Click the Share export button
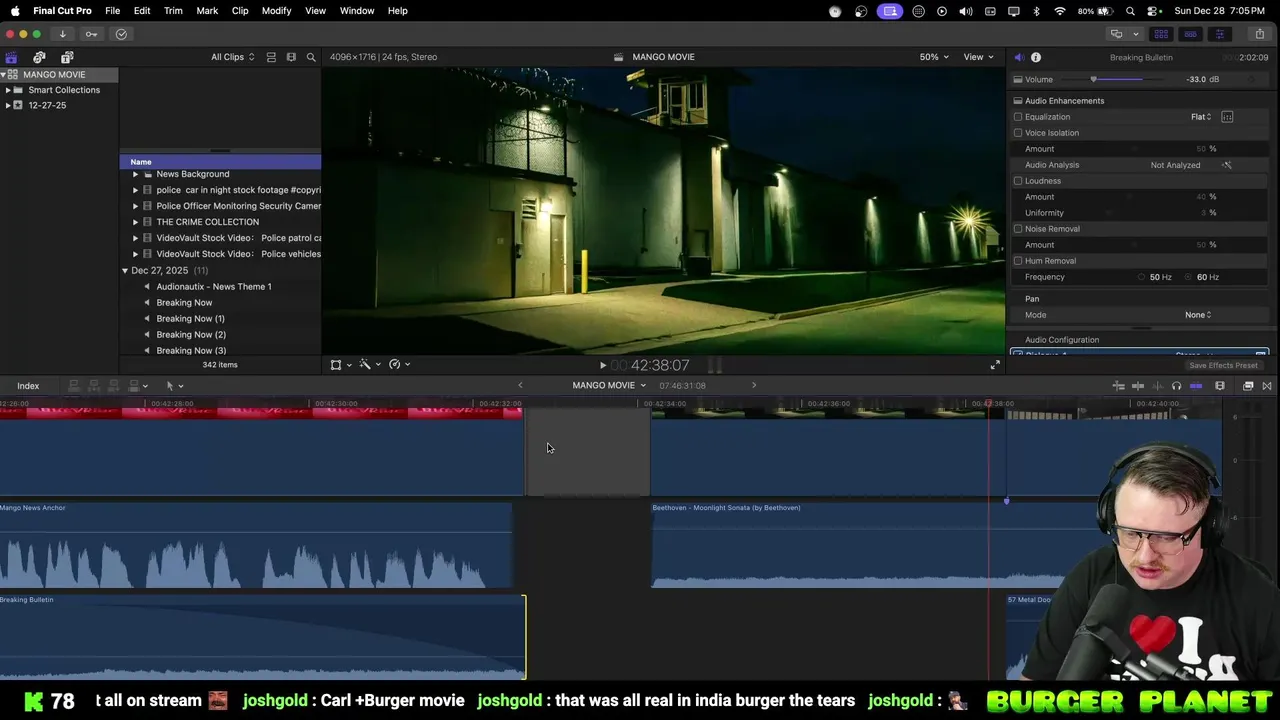The height and width of the screenshot is (720, 1280). [x=1259, y=34]
